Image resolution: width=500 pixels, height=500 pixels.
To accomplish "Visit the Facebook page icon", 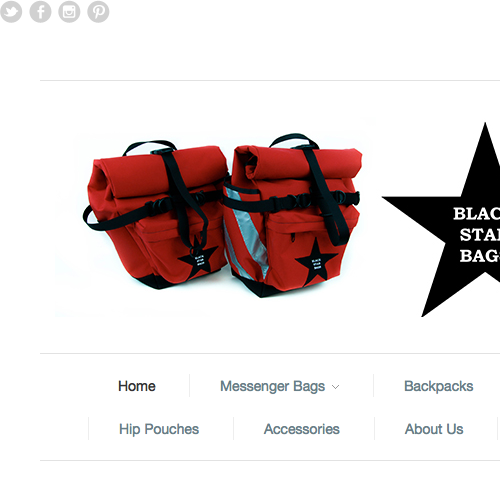I will pos(40,12).
